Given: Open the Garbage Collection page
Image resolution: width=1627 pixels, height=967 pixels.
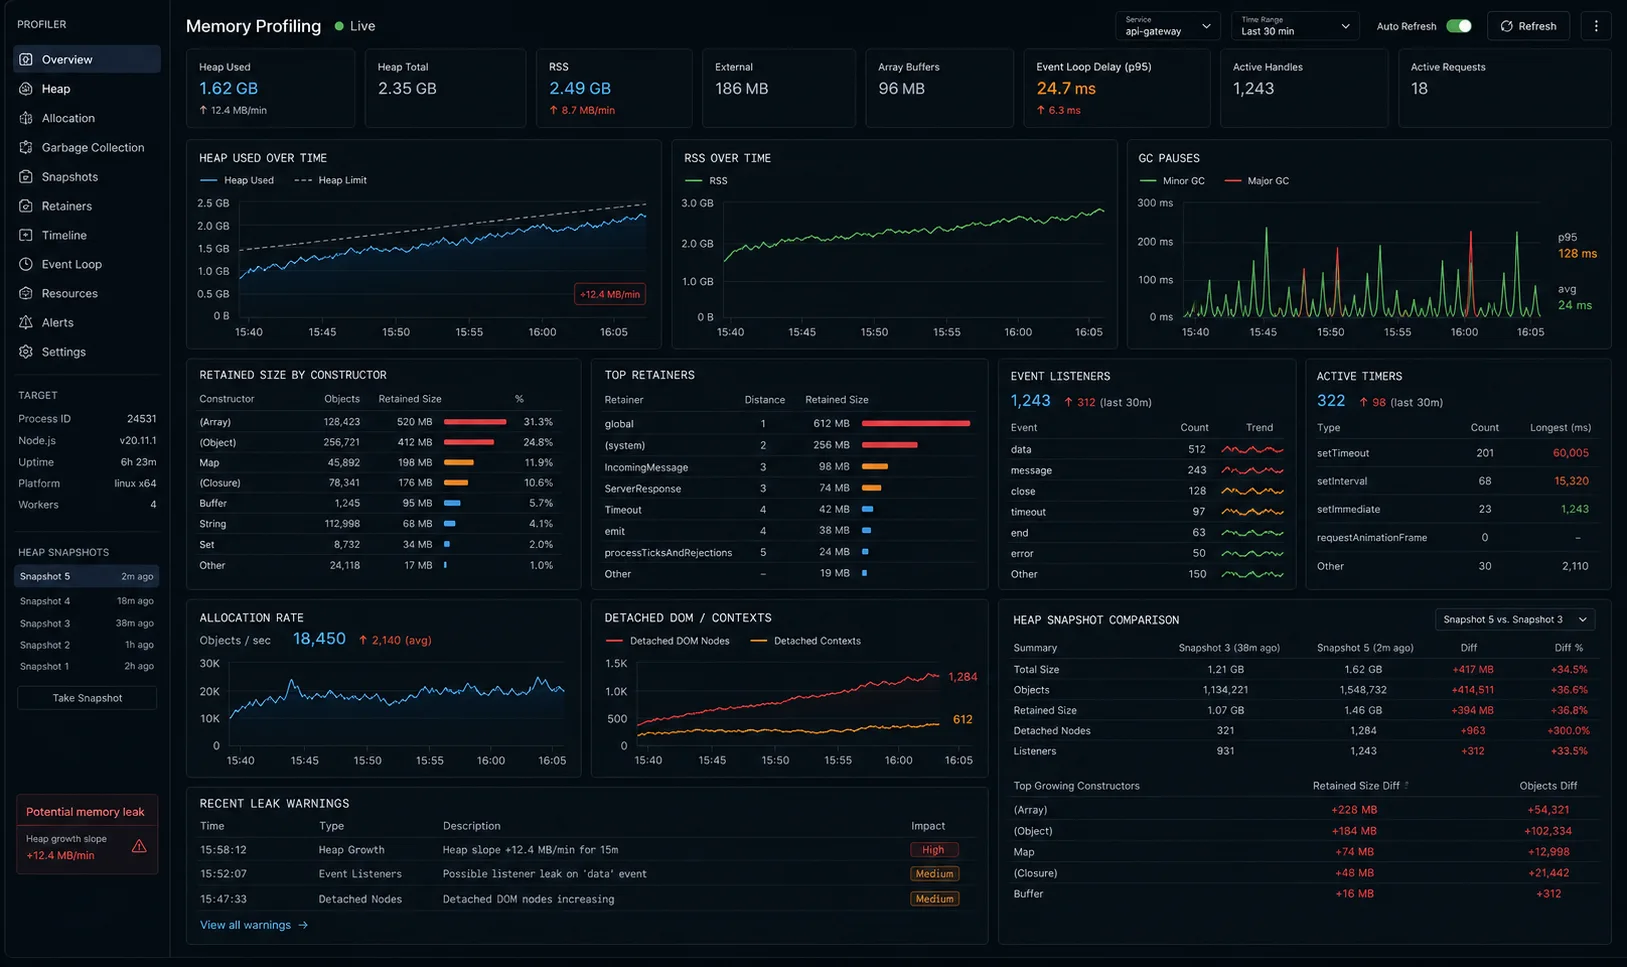Looking at the screenshot, I should pyautogui.click(x=87, y=147).
